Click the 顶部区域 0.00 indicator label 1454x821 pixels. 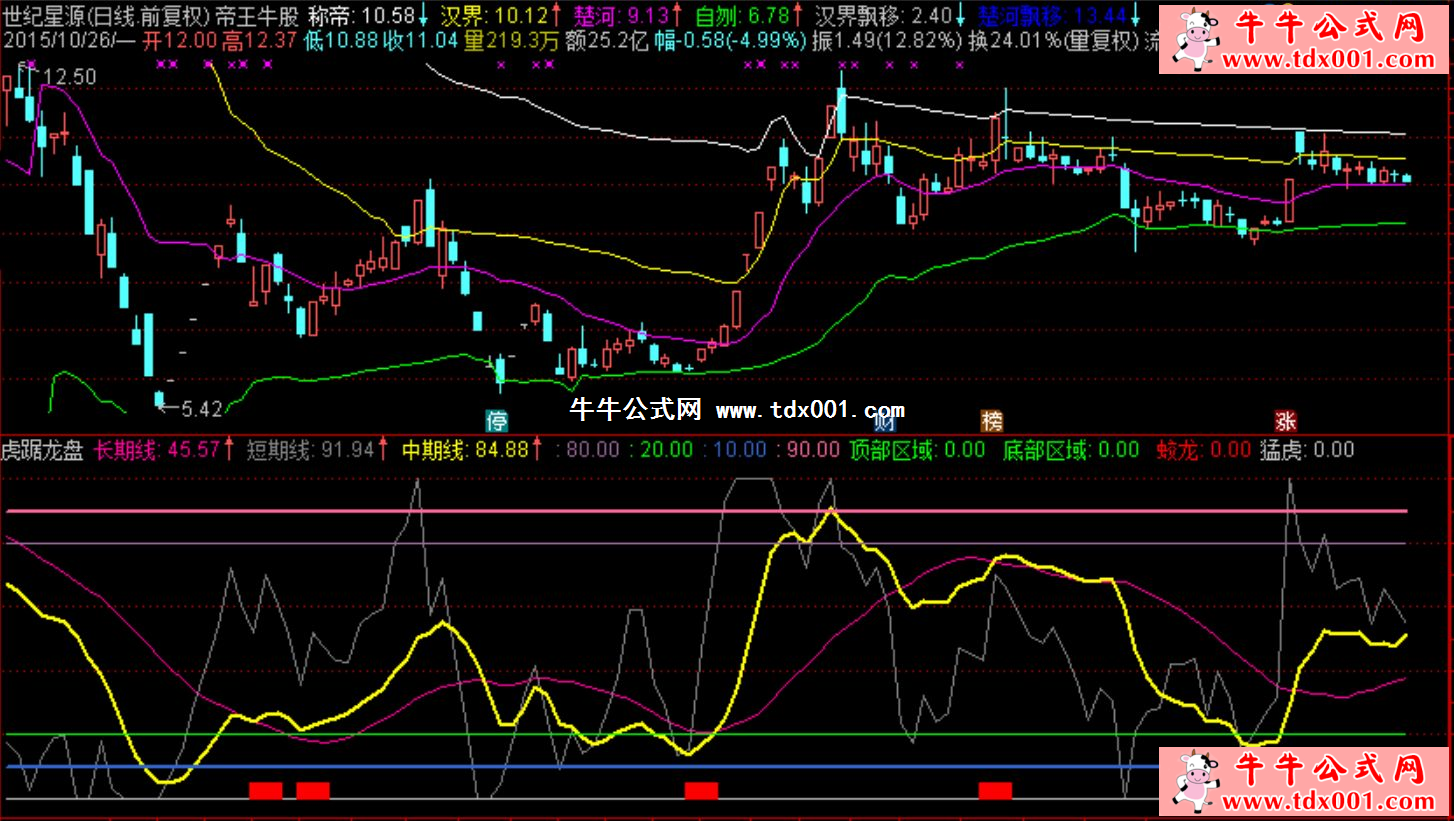917,450
